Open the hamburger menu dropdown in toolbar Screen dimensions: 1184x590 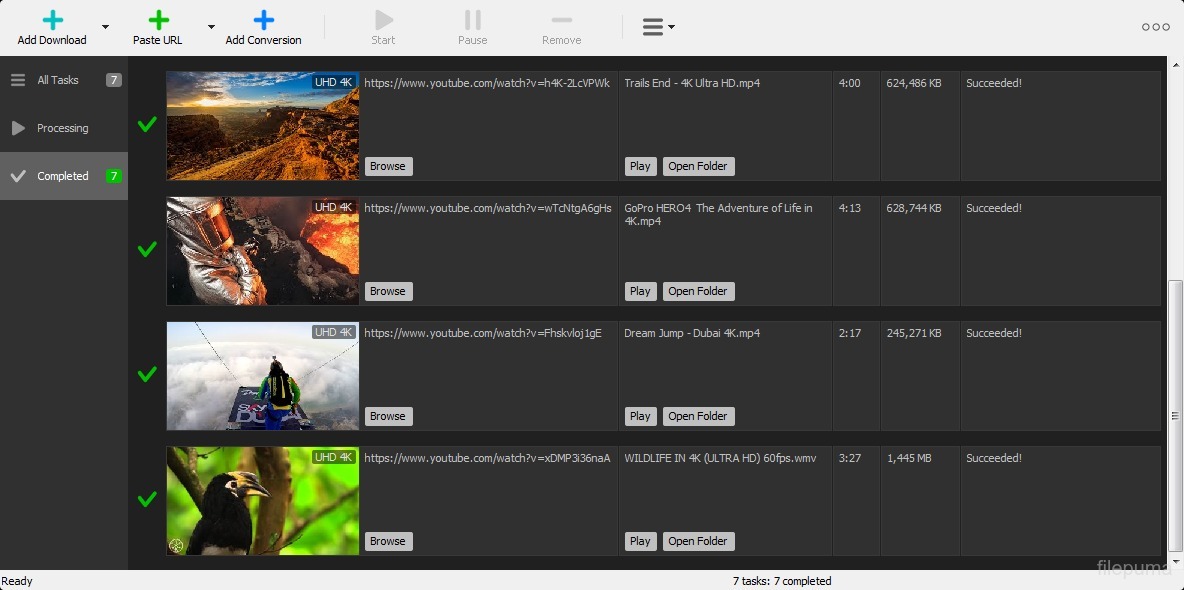coord(657,27)
